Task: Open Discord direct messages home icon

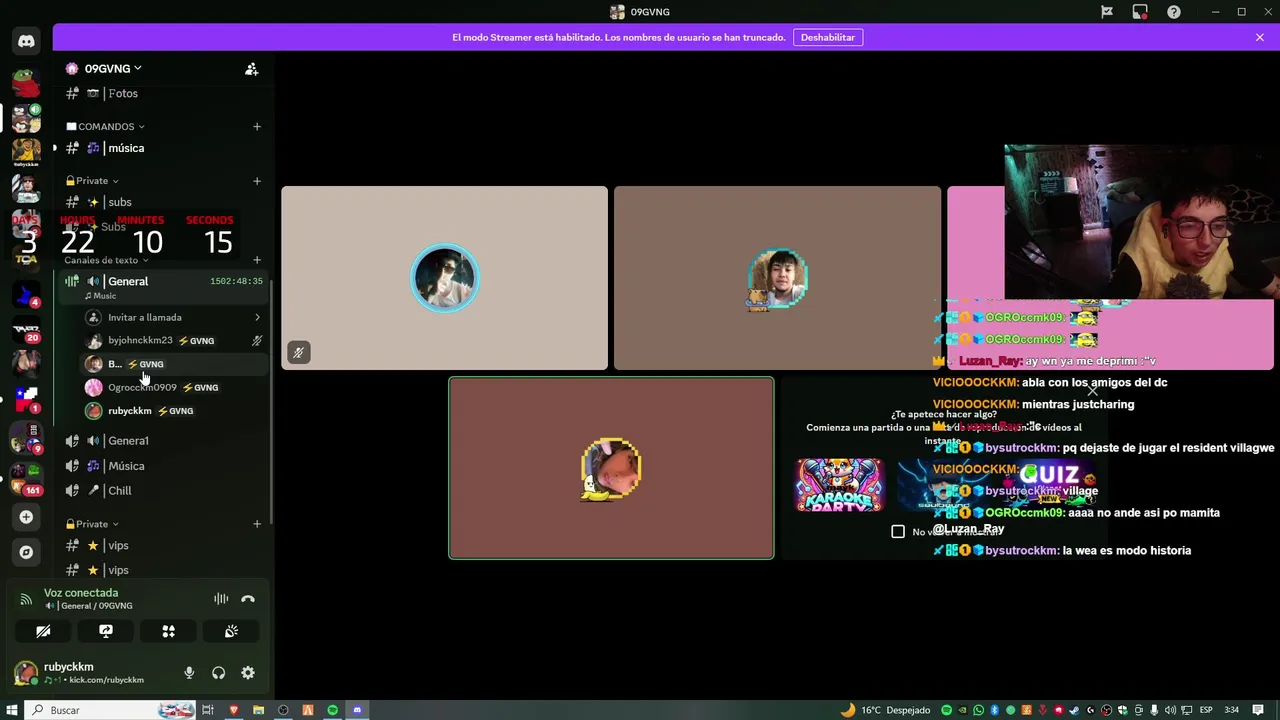Action: coord(26,41)
